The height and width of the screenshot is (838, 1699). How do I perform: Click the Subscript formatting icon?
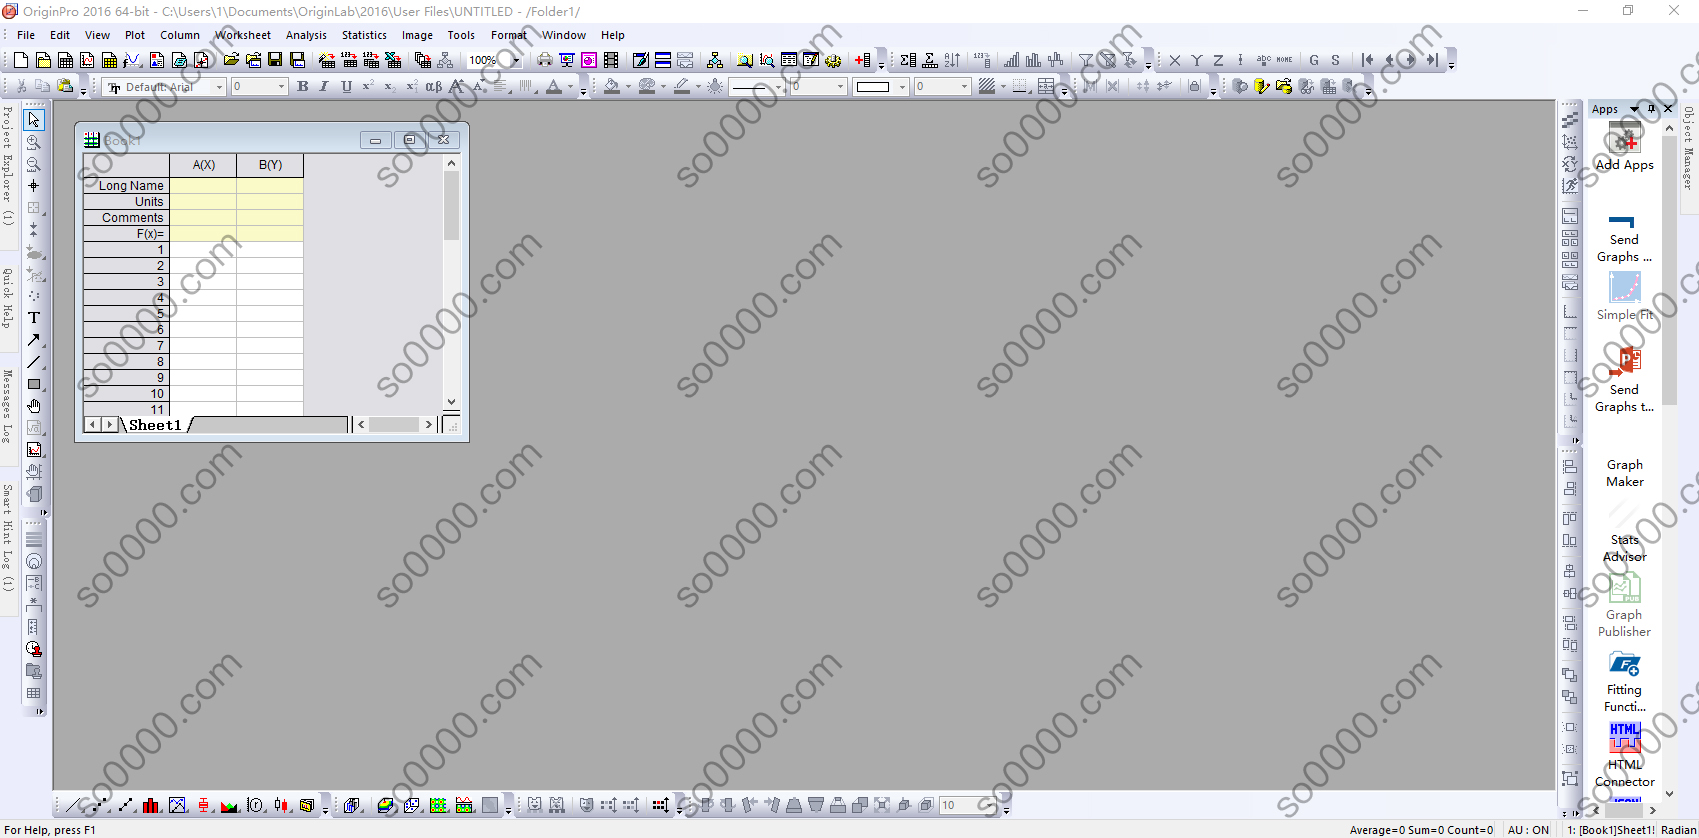(390, 87)
